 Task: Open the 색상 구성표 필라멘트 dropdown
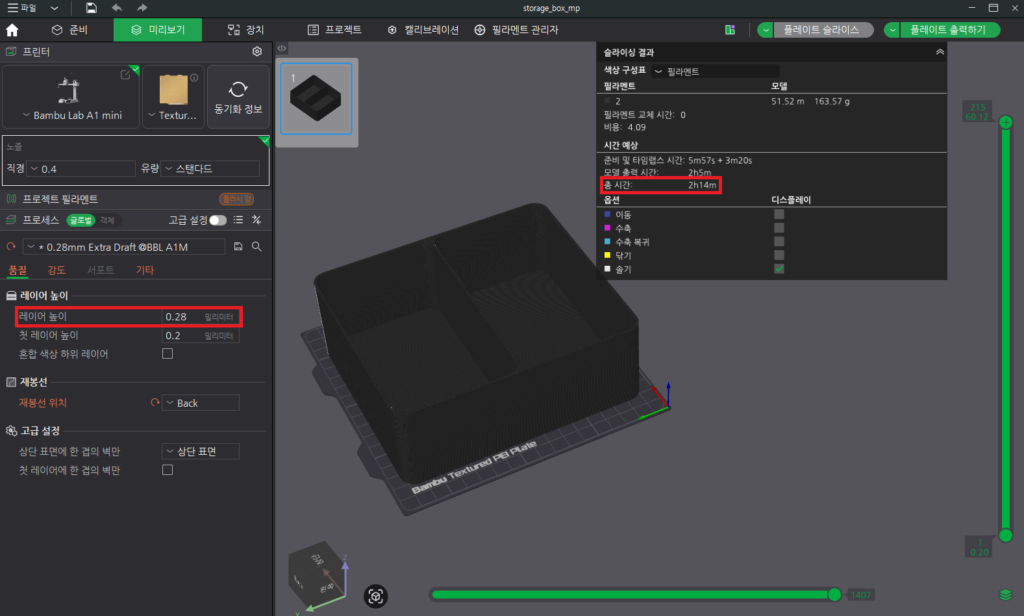click(x=715, y=71)
